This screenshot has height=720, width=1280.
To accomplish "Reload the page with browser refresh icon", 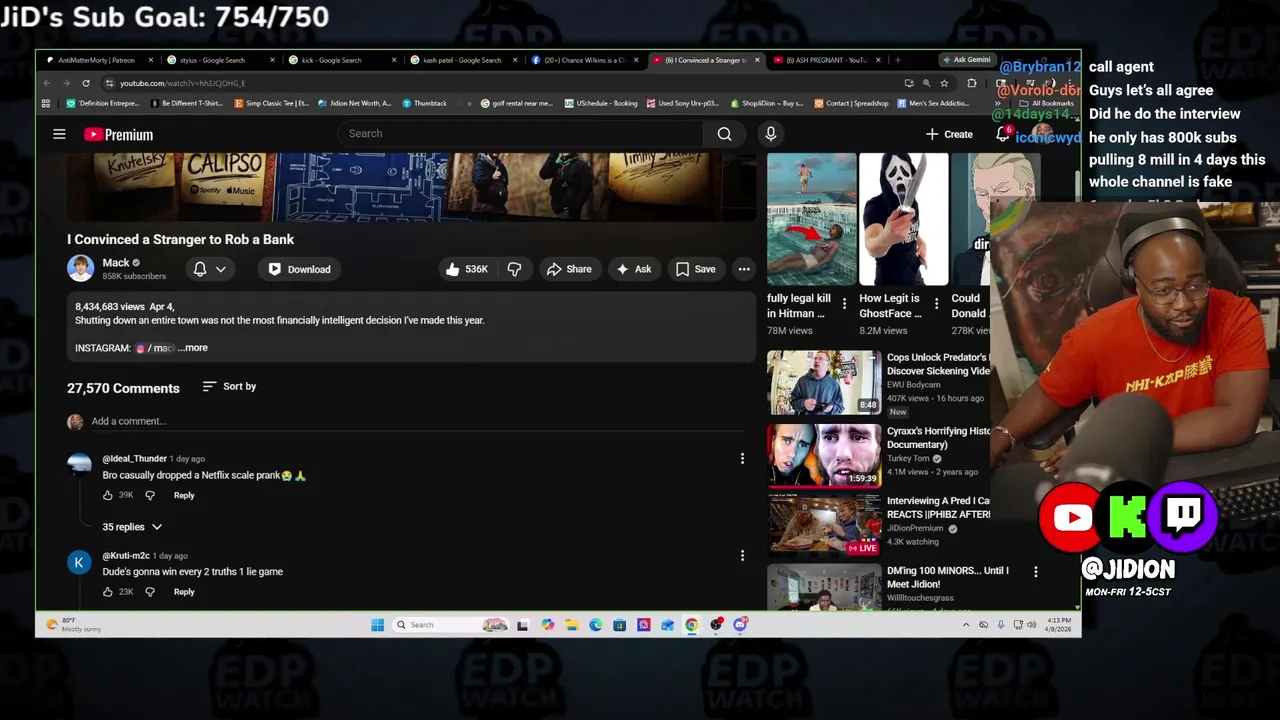I will click(x=86, y=83).
